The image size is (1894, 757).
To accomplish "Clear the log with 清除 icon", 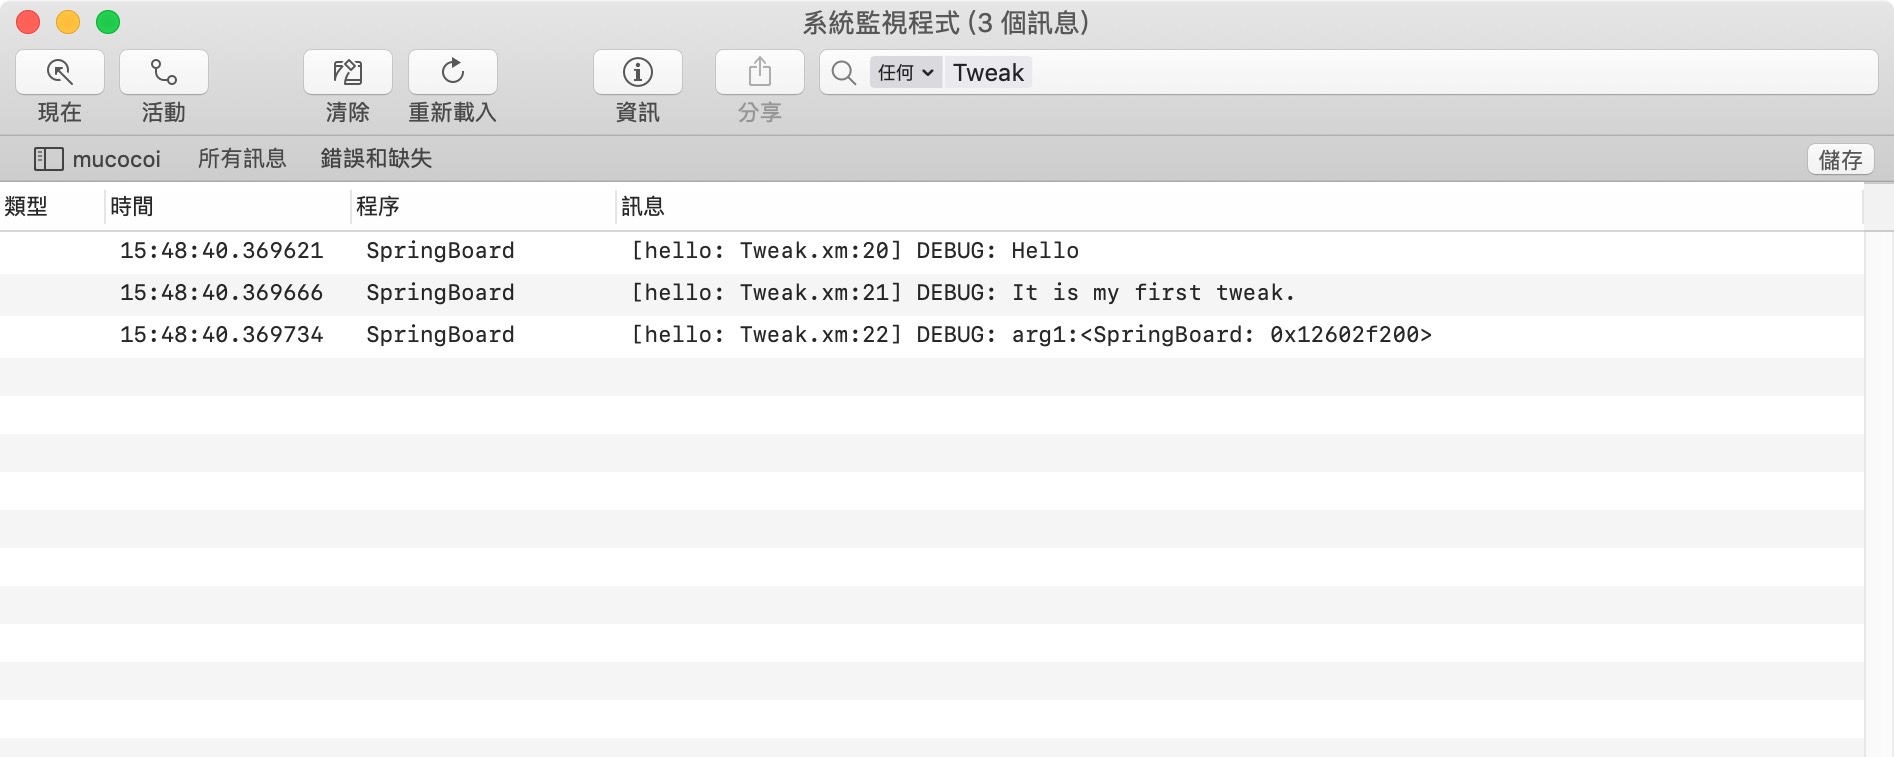I will click(348, 72).
